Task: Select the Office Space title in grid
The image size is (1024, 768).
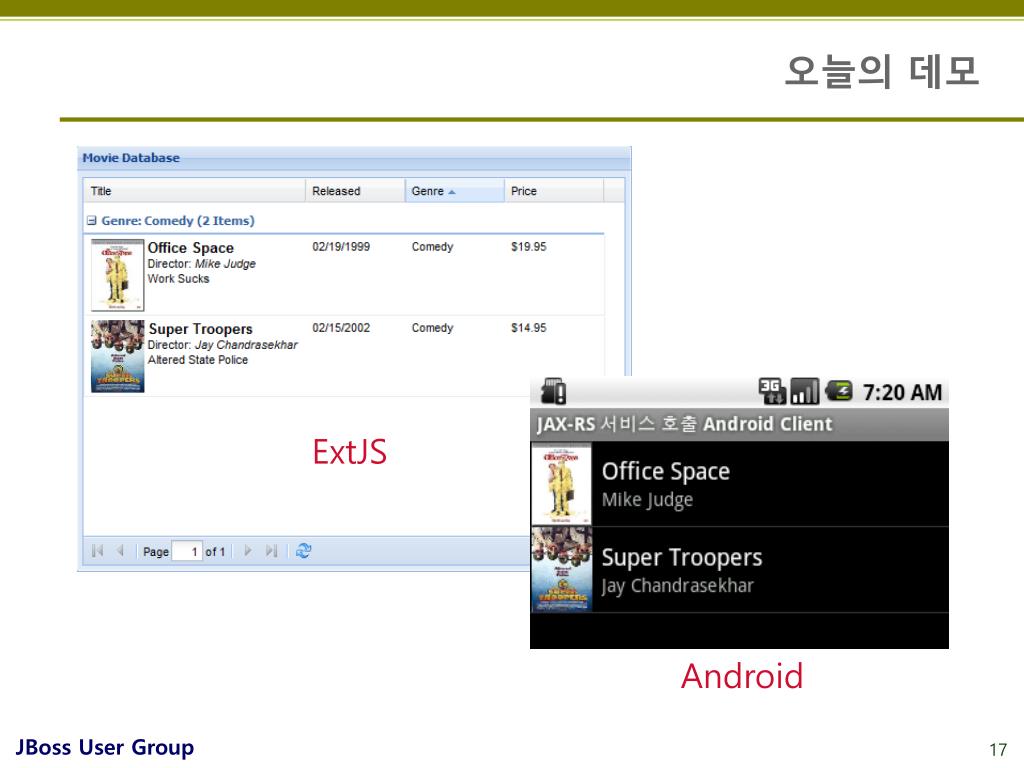Action: pos(191,248)
